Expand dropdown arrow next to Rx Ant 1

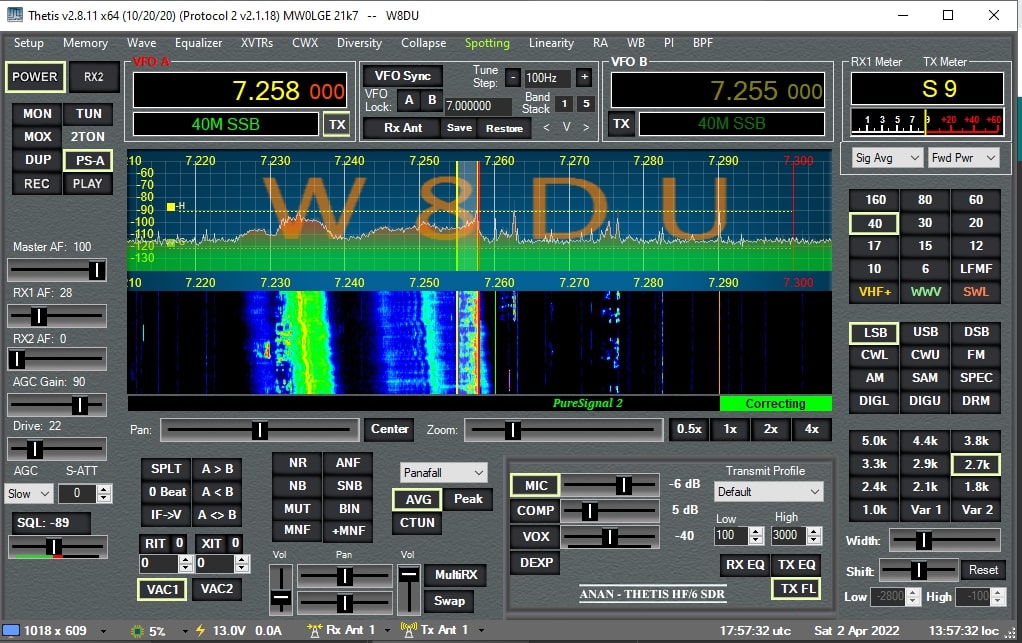tap(387, 631)
